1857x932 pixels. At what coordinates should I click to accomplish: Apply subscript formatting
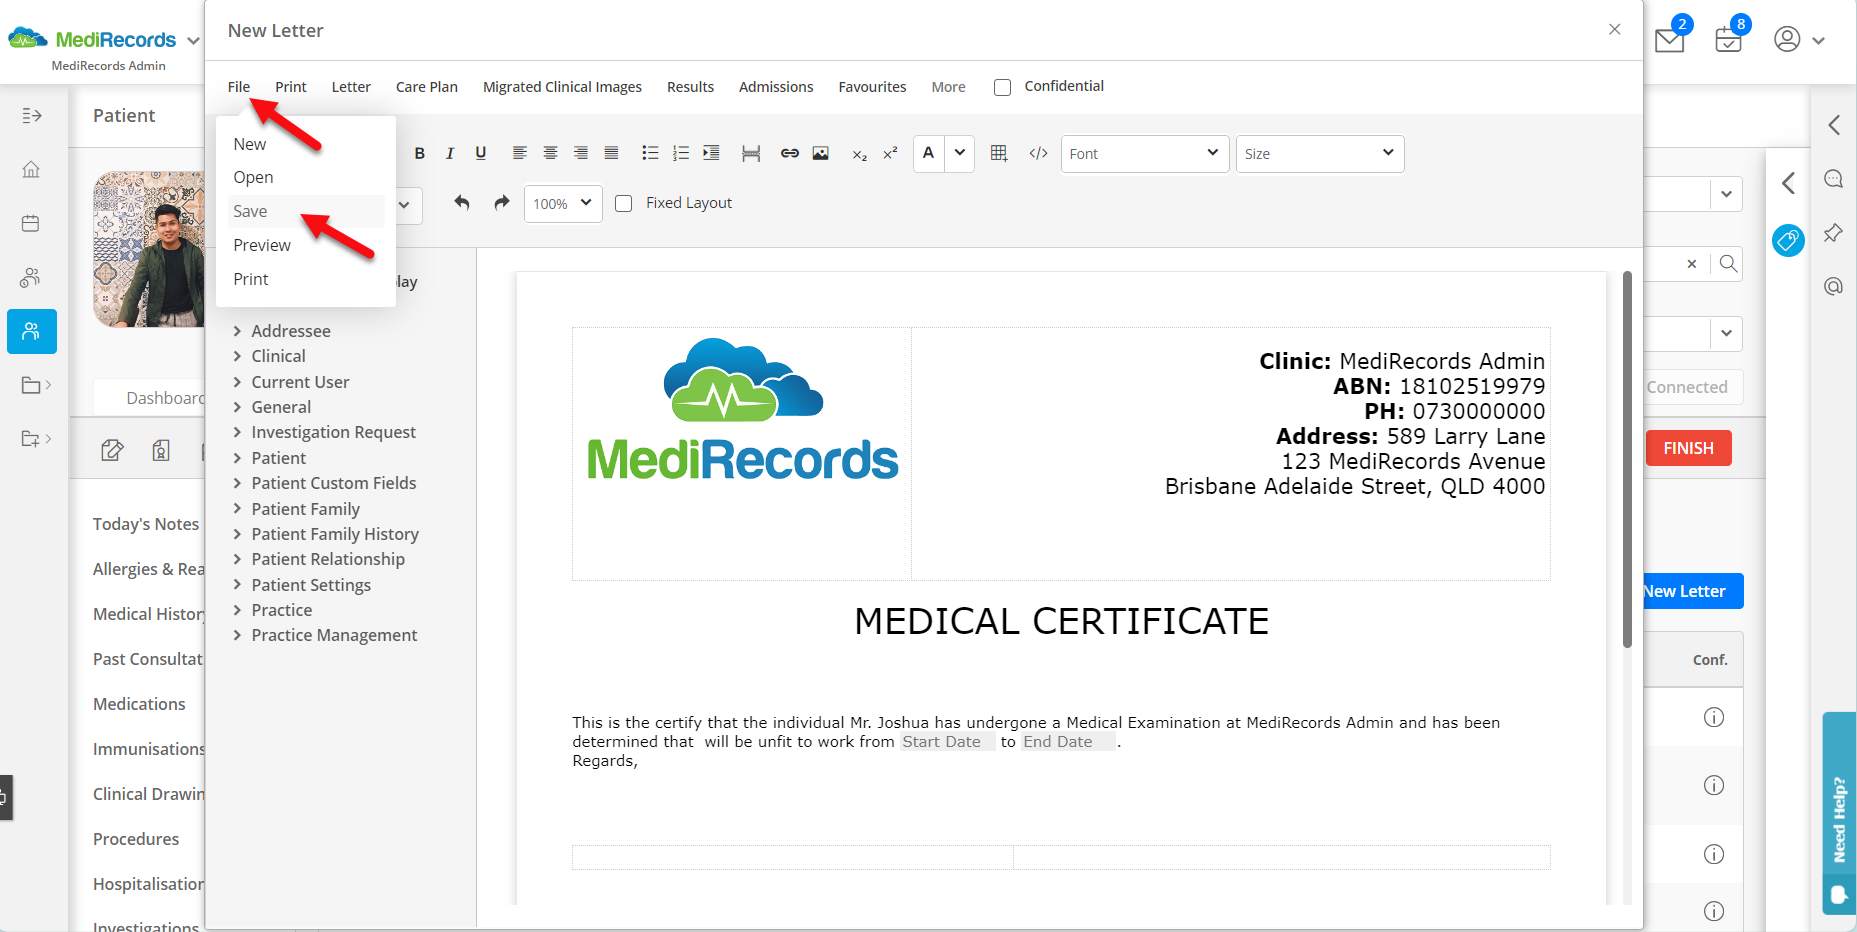coord(859,154)
